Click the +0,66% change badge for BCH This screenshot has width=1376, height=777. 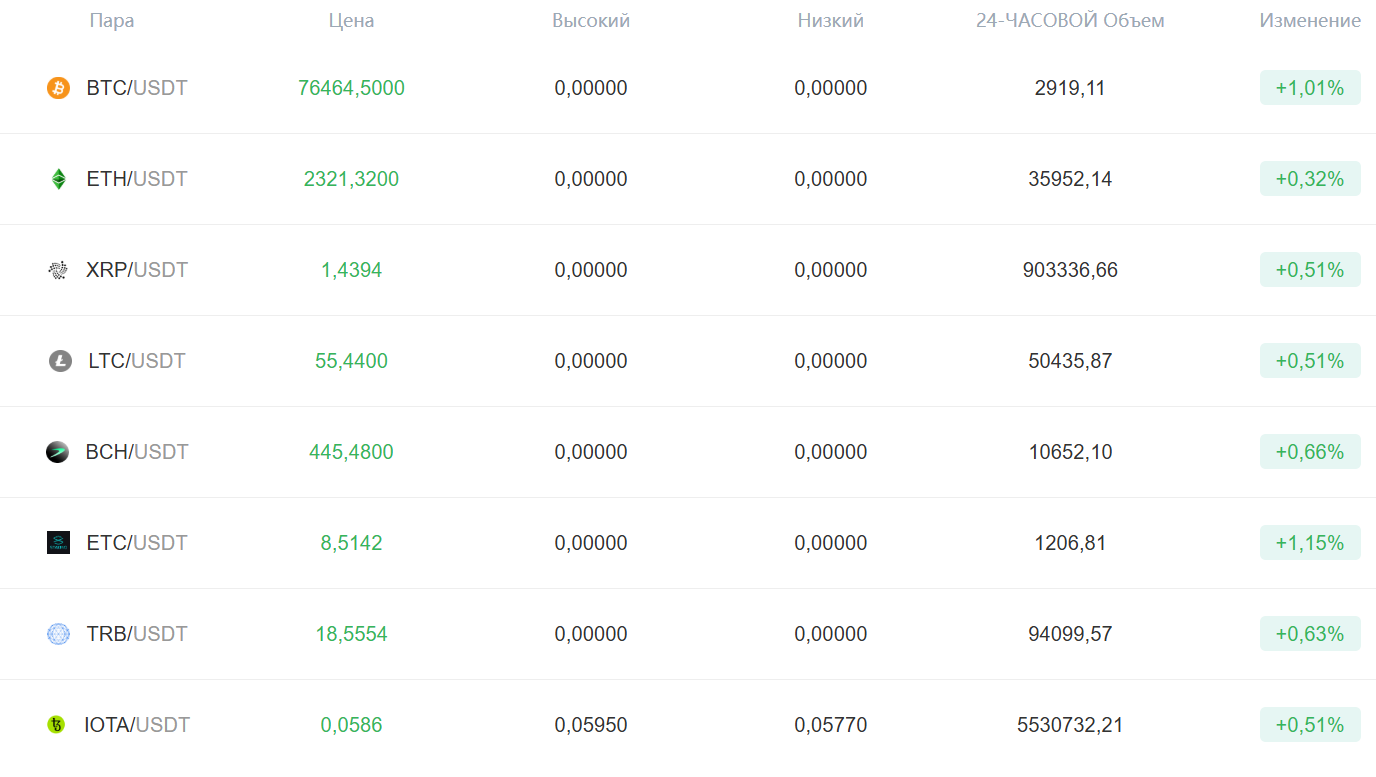point(1310,452)
